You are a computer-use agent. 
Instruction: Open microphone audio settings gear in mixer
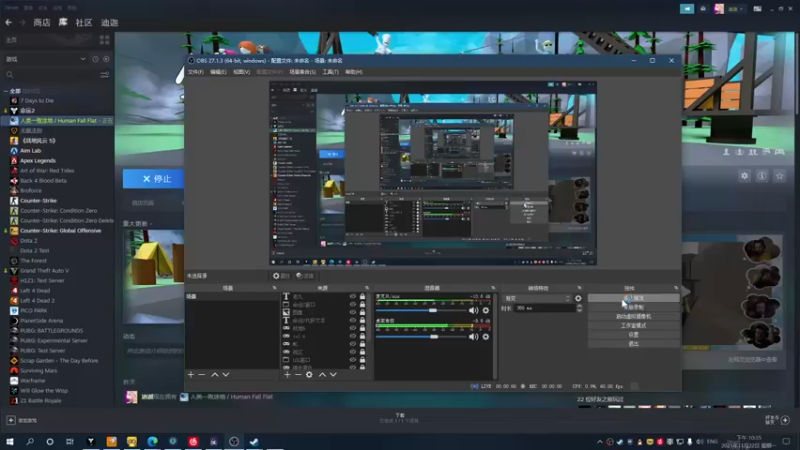486,310
